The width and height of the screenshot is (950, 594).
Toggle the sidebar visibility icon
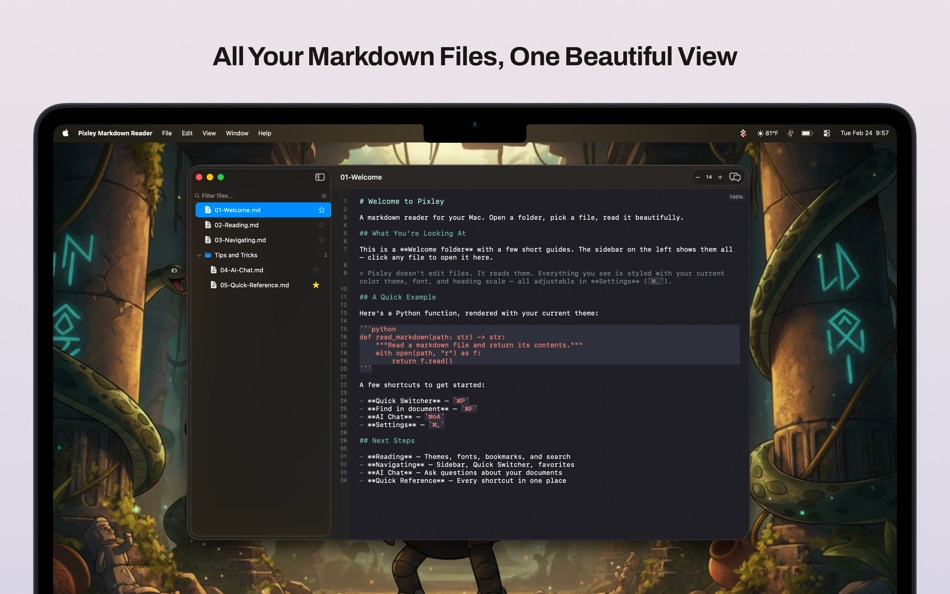click(x=319, y=177)
